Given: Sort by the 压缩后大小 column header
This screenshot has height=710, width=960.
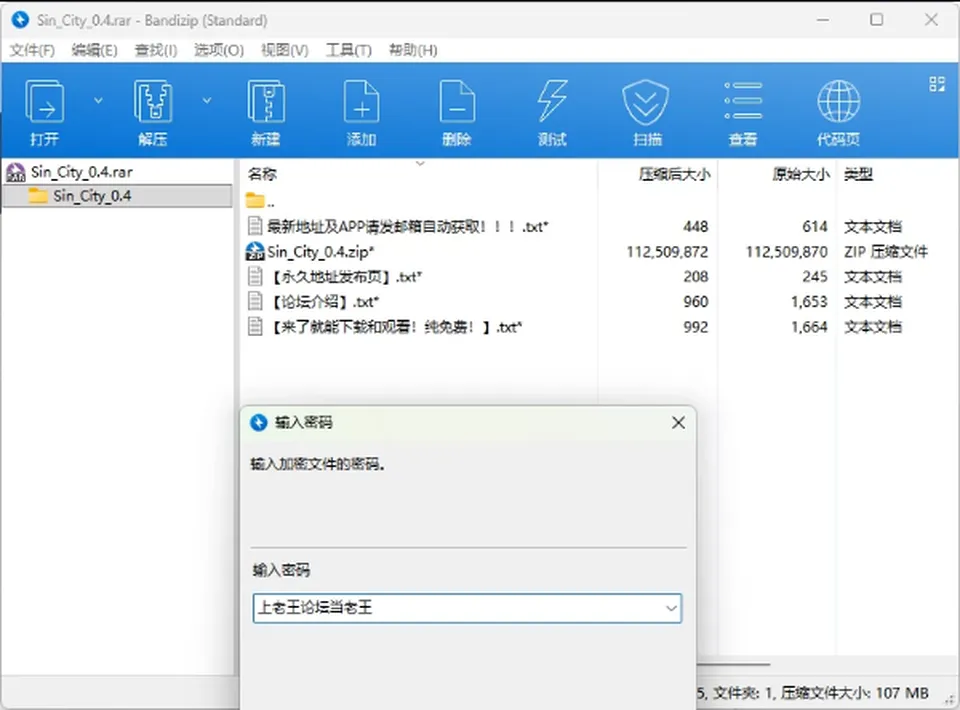Looking at the screenshot, I should [x=674, y=174].
